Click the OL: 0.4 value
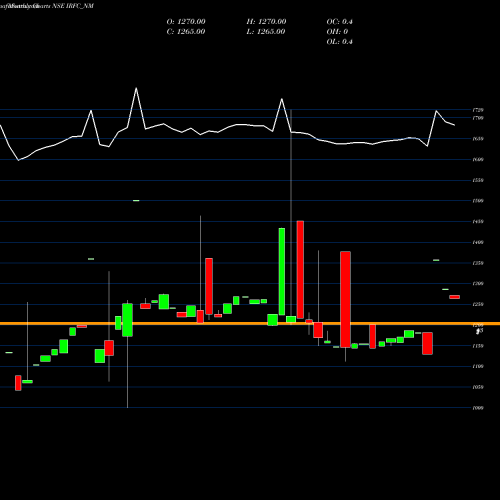500x500 pixels. tap(339, 42)
